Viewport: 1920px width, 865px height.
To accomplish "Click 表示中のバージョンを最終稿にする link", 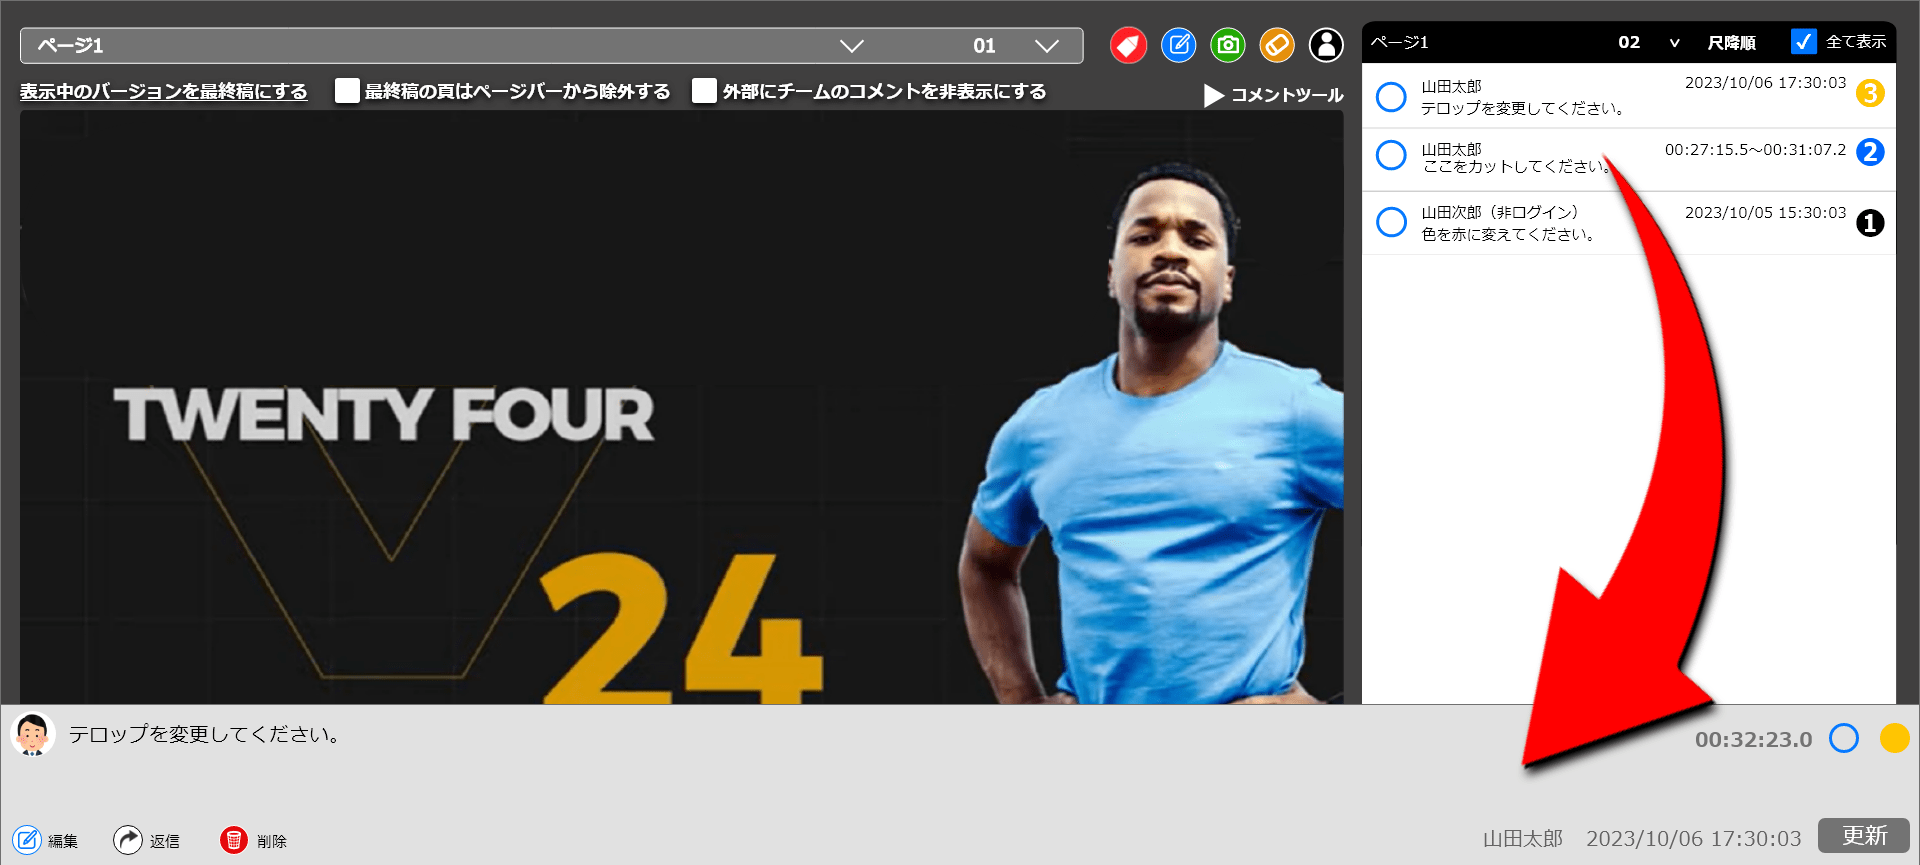I will 164,91.
